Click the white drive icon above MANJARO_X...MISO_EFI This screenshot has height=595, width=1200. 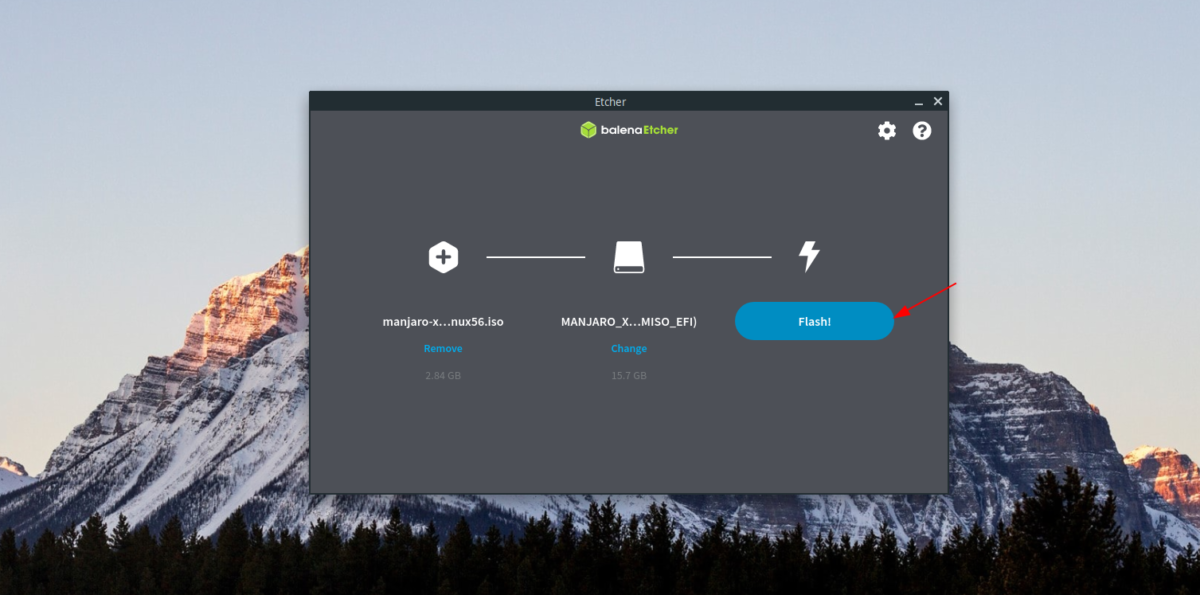point(628,256)
